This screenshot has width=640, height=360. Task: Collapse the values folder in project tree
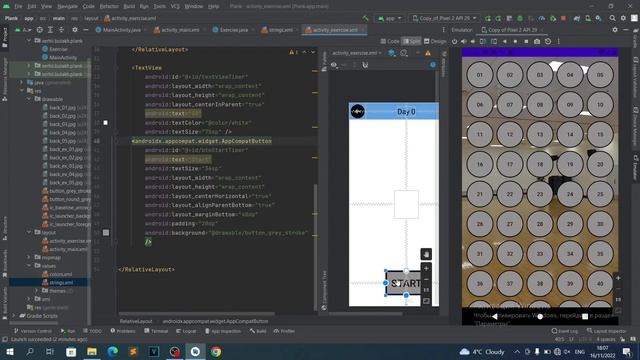(29, 266)
